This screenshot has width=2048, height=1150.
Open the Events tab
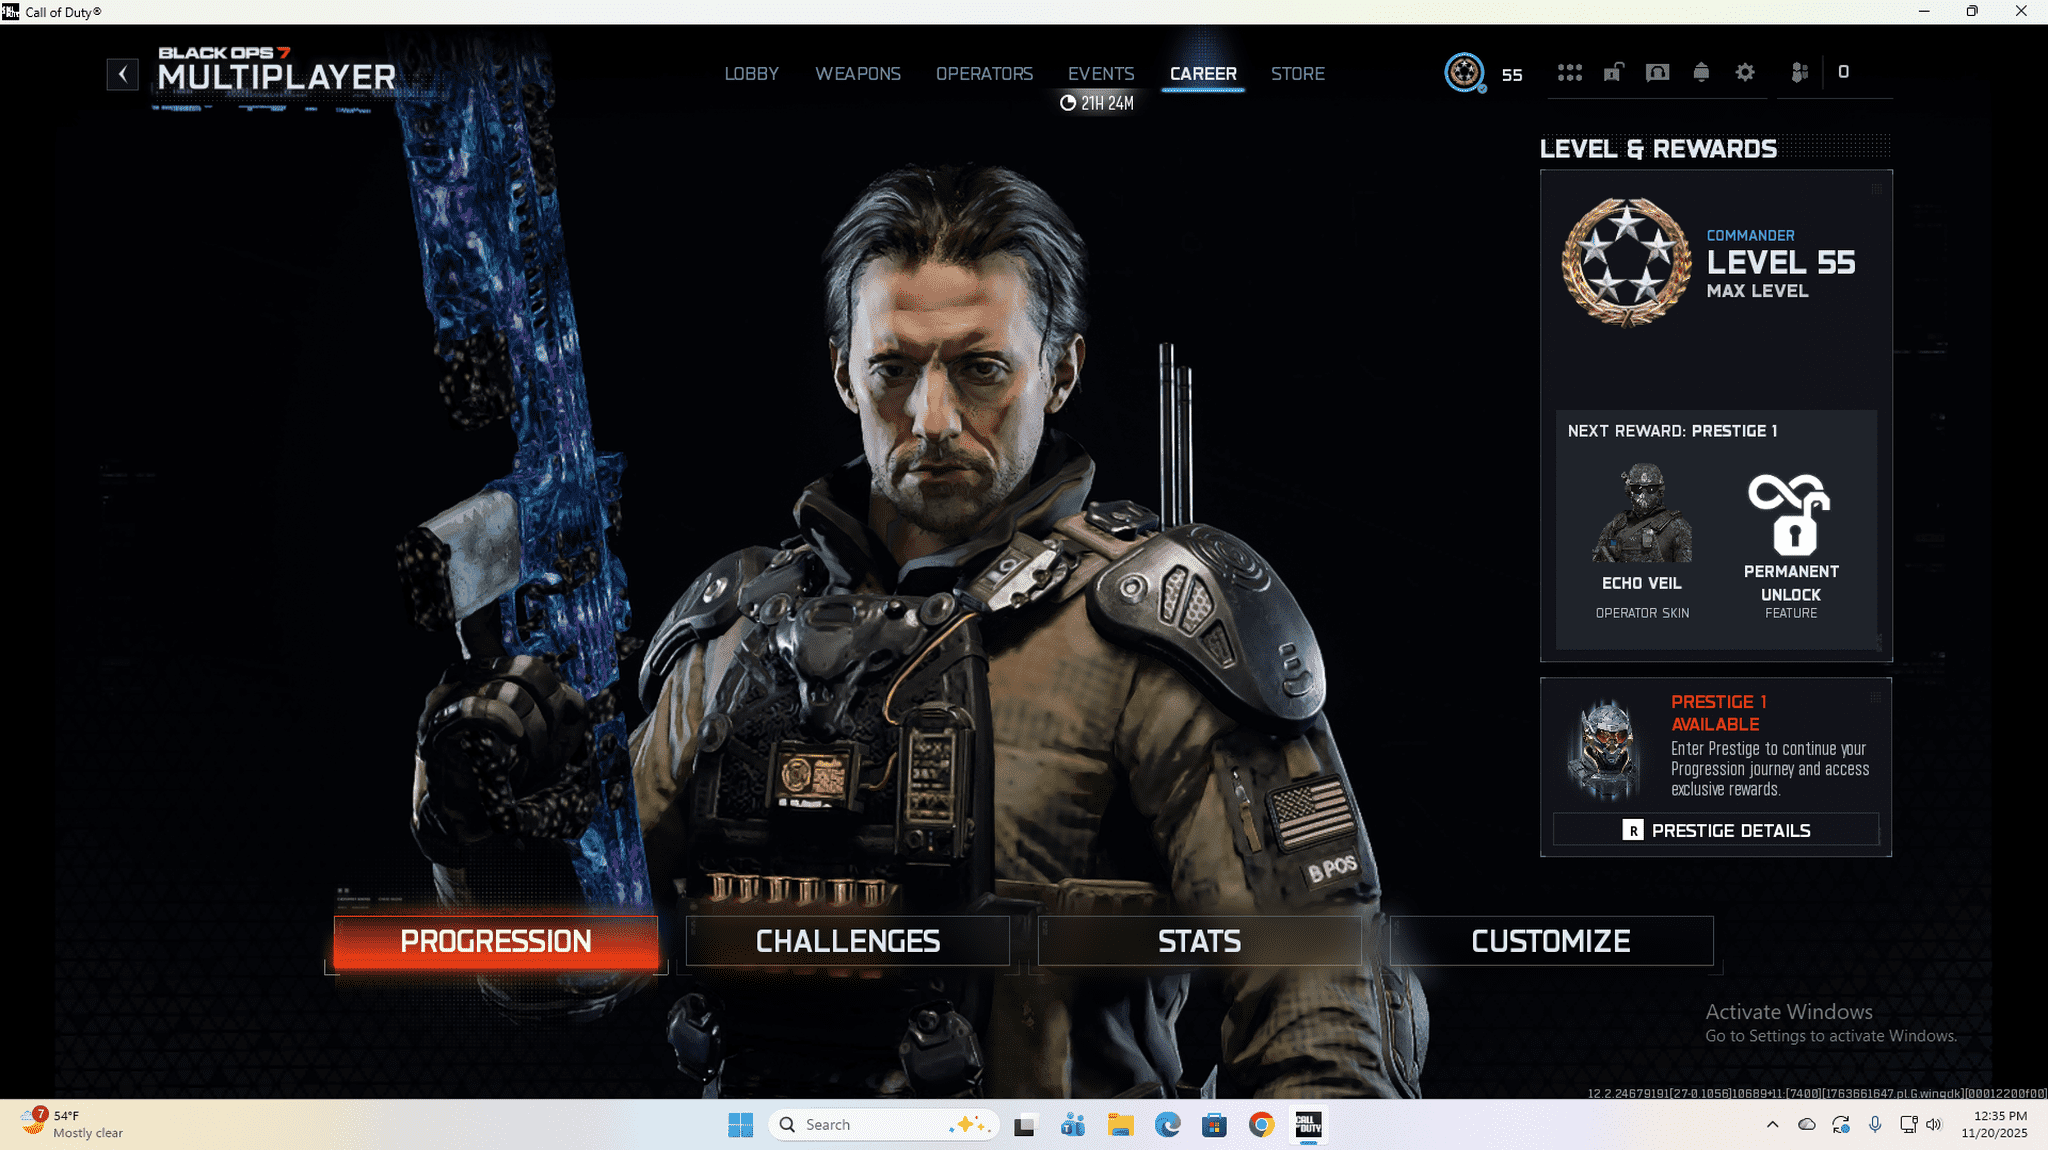[x=1101, y=74]
